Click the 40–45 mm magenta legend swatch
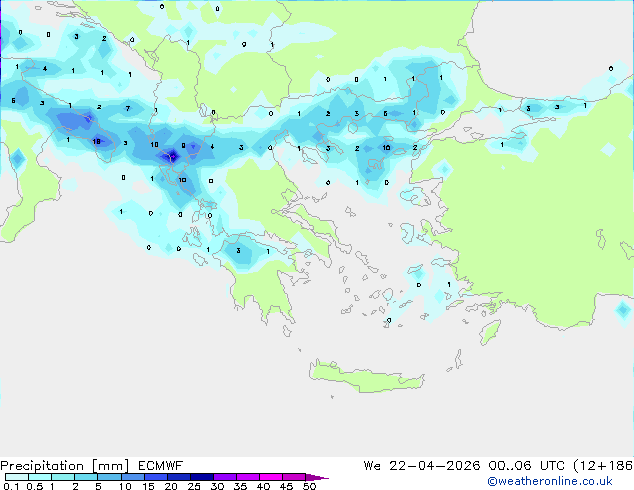This screenshot has width=634, height=490. coord(271,477)
